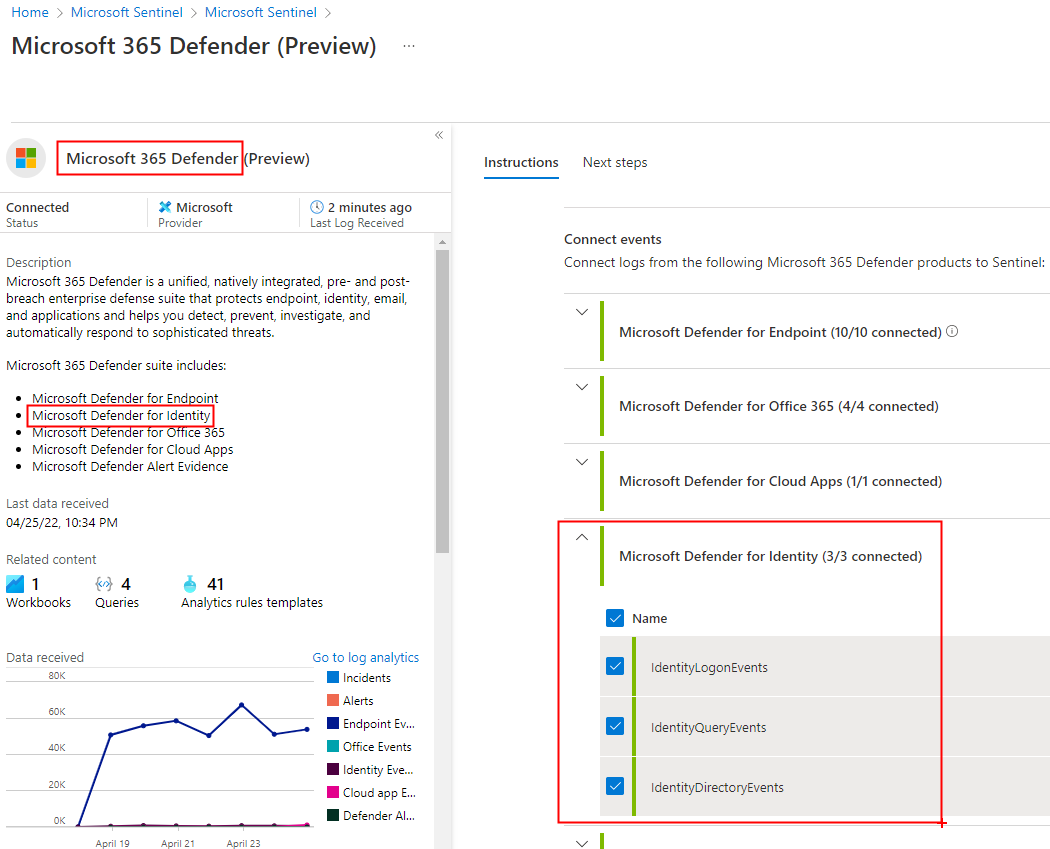Viewport: 1050px width, 849px height.
Task: Collapse the left panel with double chevron
Action: (439, 135)
